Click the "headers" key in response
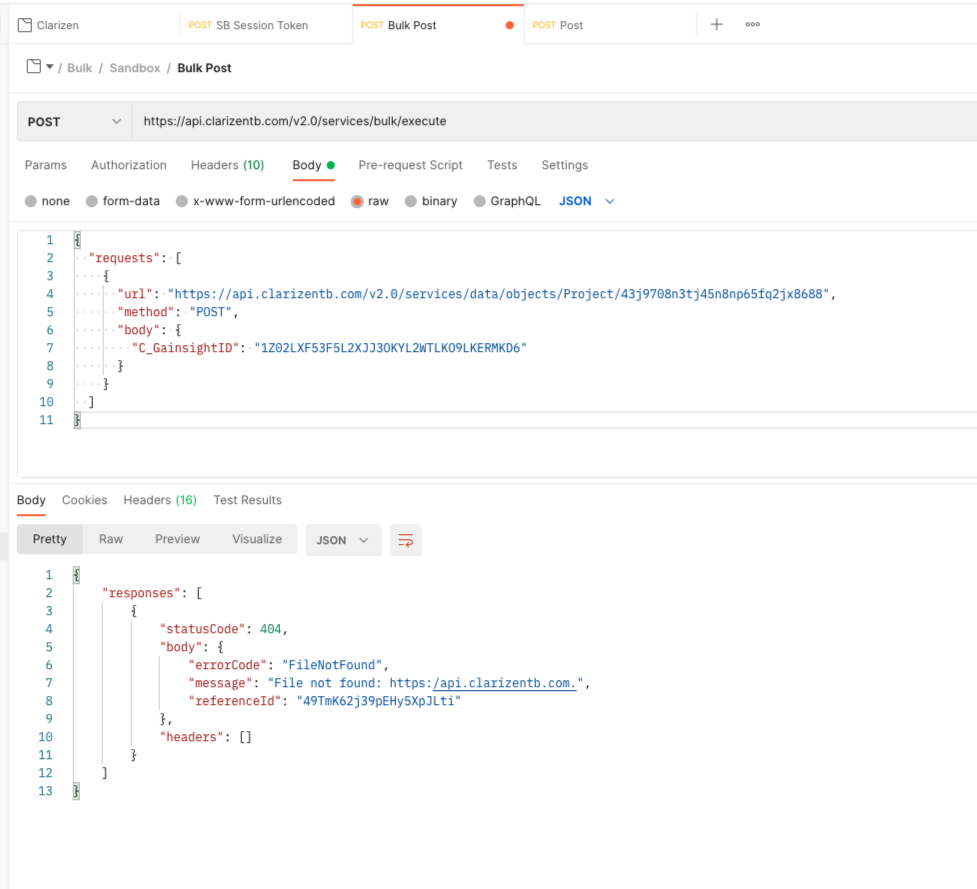Viewport: 977px width, 889px height. (x=192, y=738)
